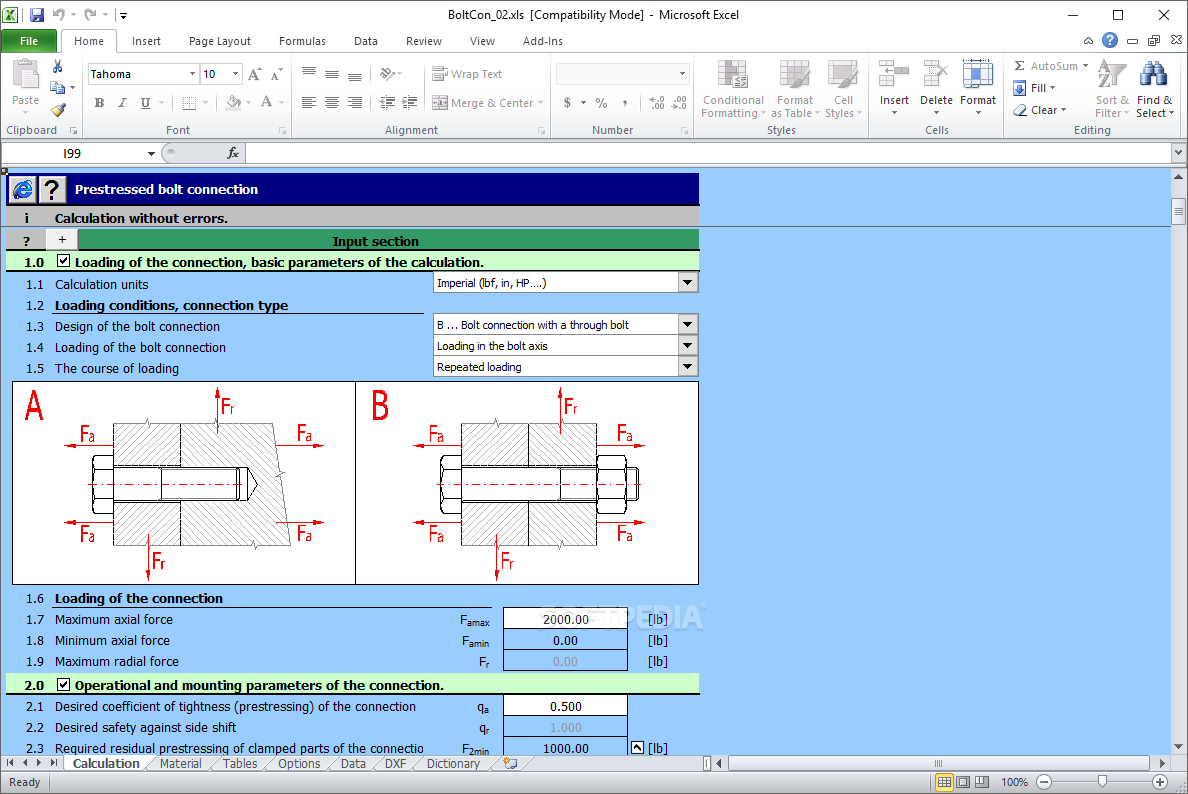Image resolution: width=1188 pixels, height=794 pixels.
Task: Select Normal view button in status bar
Action: pyautogui.click(x=944, y=782)
